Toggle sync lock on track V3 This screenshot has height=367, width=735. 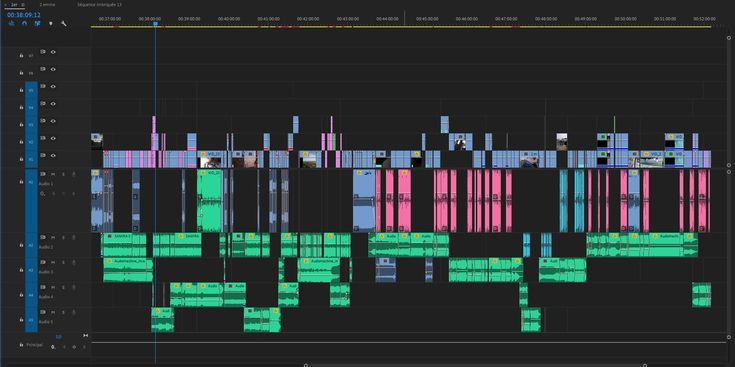(x=43, y=121)
